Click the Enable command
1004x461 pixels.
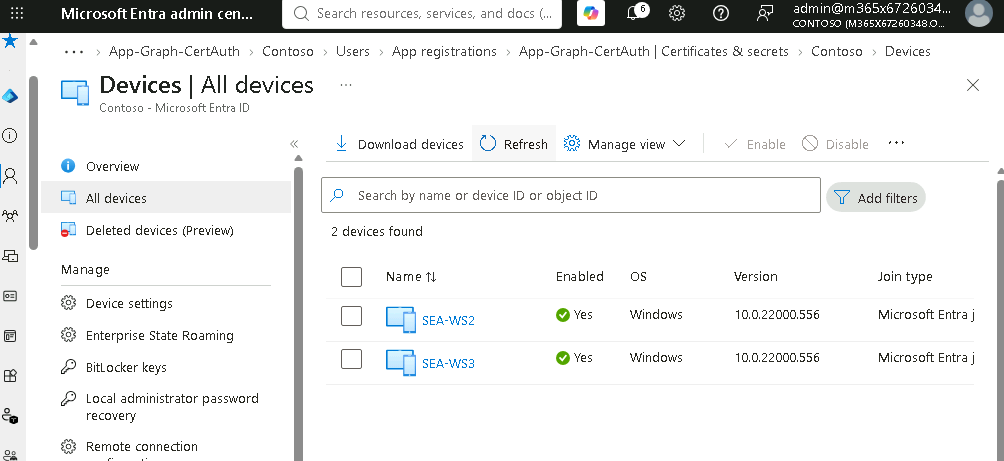click(754, 144)
